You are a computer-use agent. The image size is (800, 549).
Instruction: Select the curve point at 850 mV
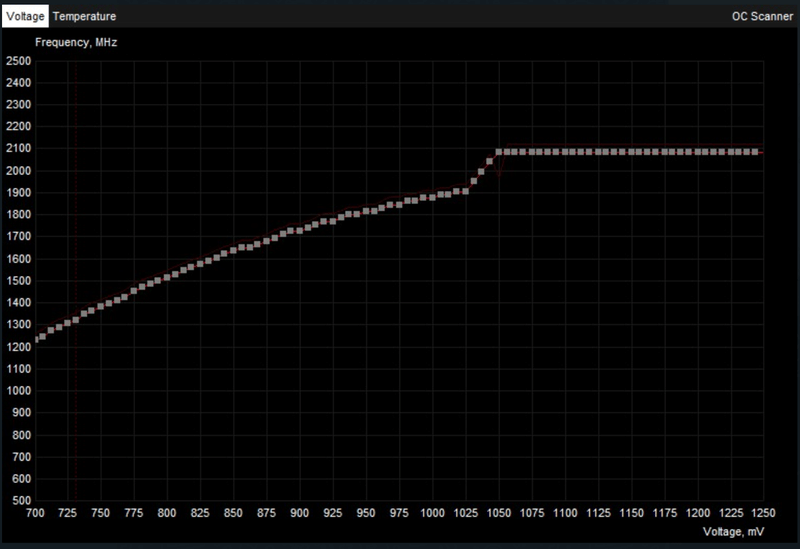point(233,250)
